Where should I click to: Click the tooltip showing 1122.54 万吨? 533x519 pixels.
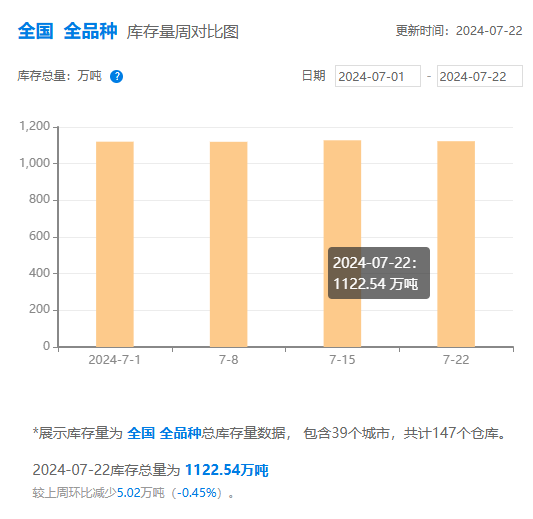point(379,273)
